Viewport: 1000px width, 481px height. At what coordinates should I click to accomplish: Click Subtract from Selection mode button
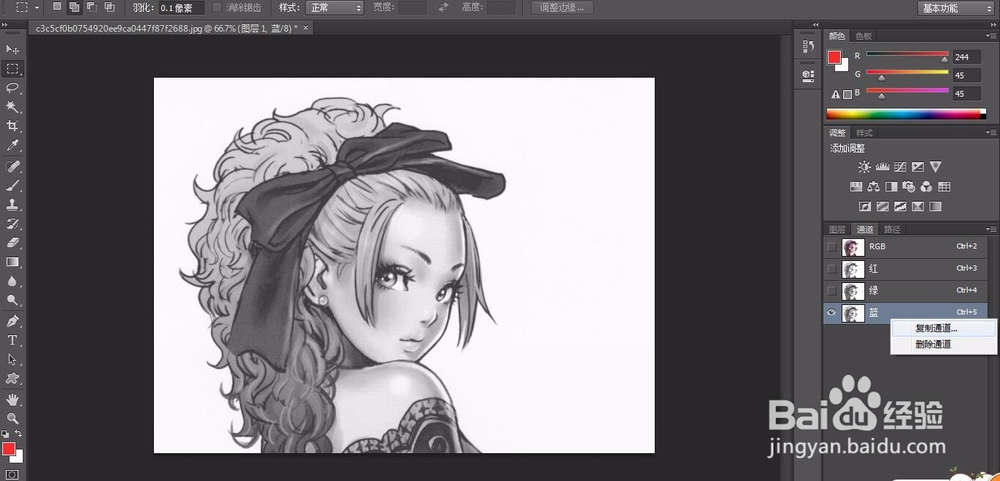click(92, 7)
